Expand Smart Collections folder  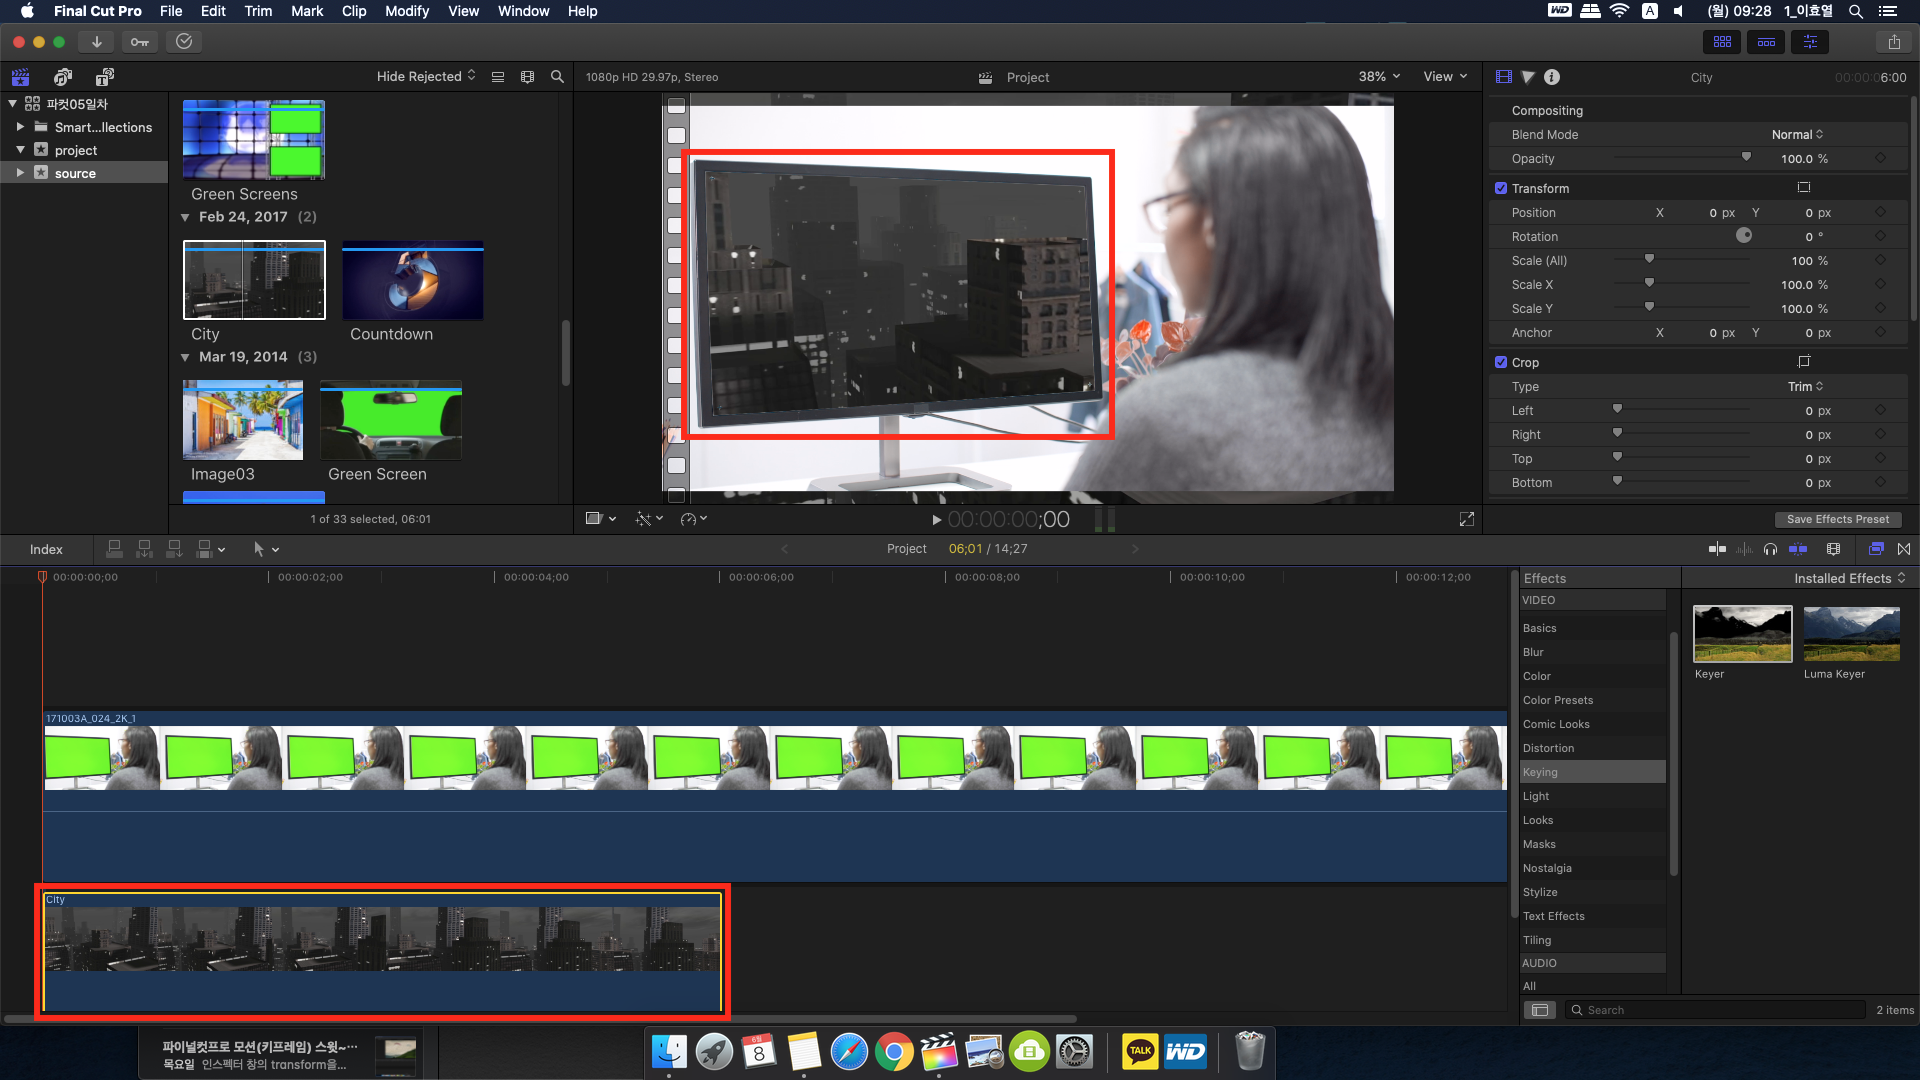tap(20, 127)
